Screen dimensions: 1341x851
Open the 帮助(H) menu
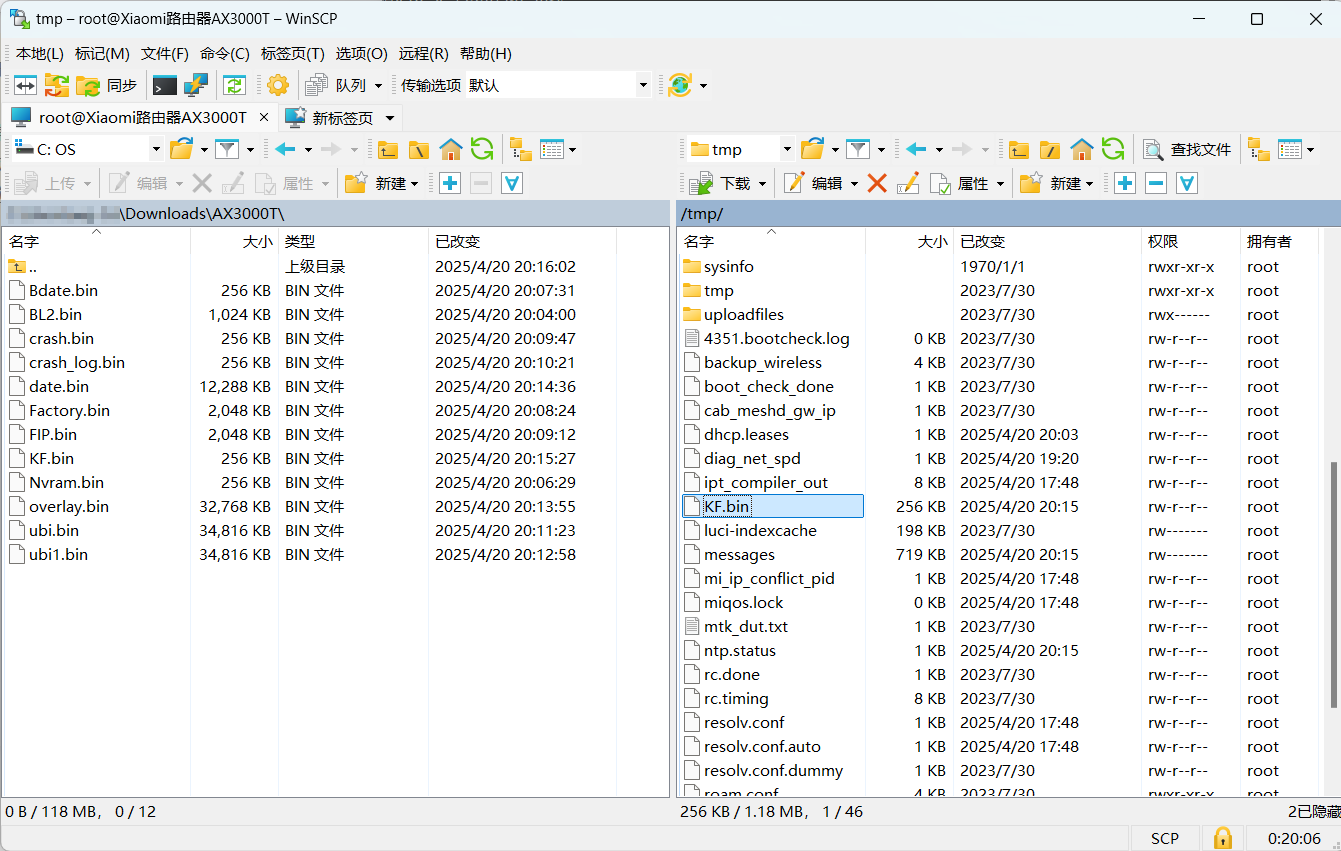[486, 54]
